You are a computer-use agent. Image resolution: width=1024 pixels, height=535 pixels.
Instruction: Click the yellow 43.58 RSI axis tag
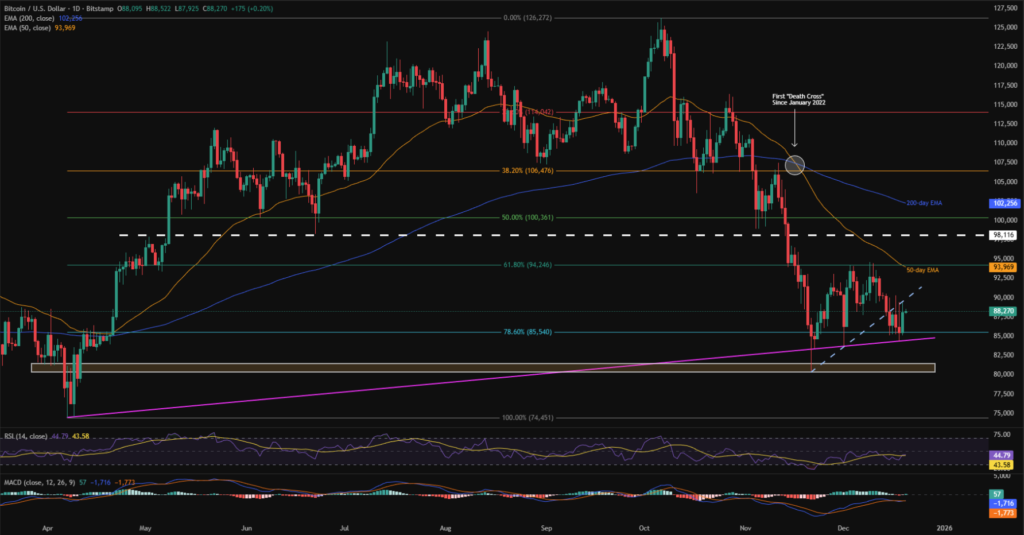click(x=1002, y=464)
